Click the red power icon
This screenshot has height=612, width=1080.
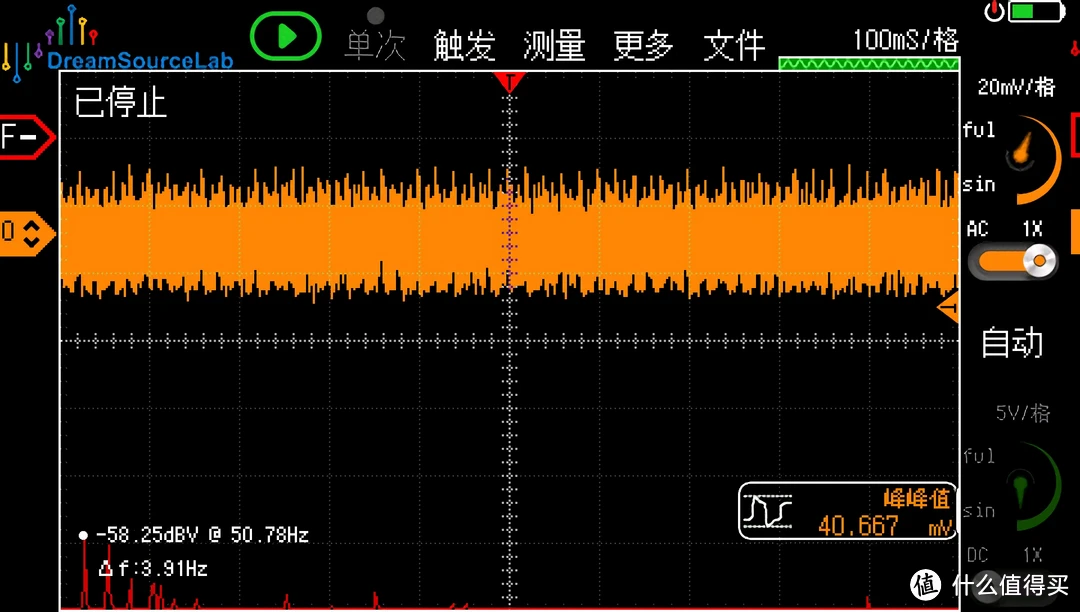click(993, 12)
